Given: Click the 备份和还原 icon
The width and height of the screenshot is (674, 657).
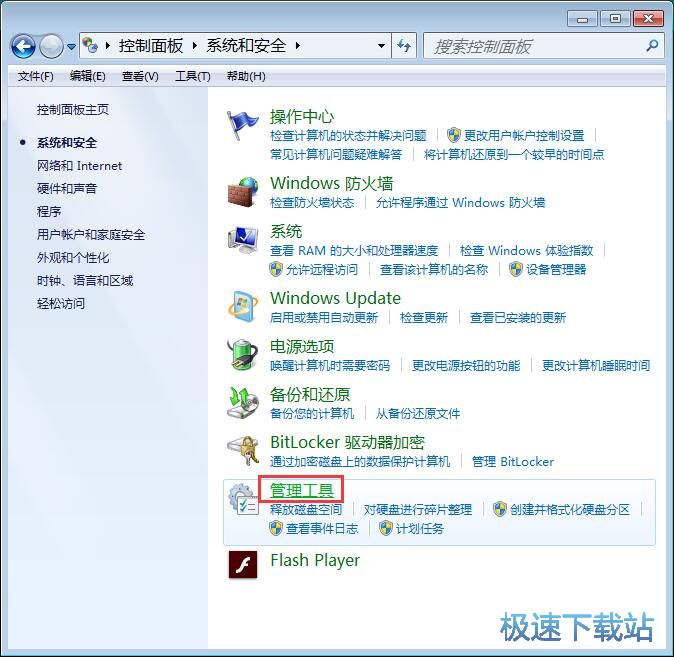Looking at the screenshot, I should click(x=243, y=402).
